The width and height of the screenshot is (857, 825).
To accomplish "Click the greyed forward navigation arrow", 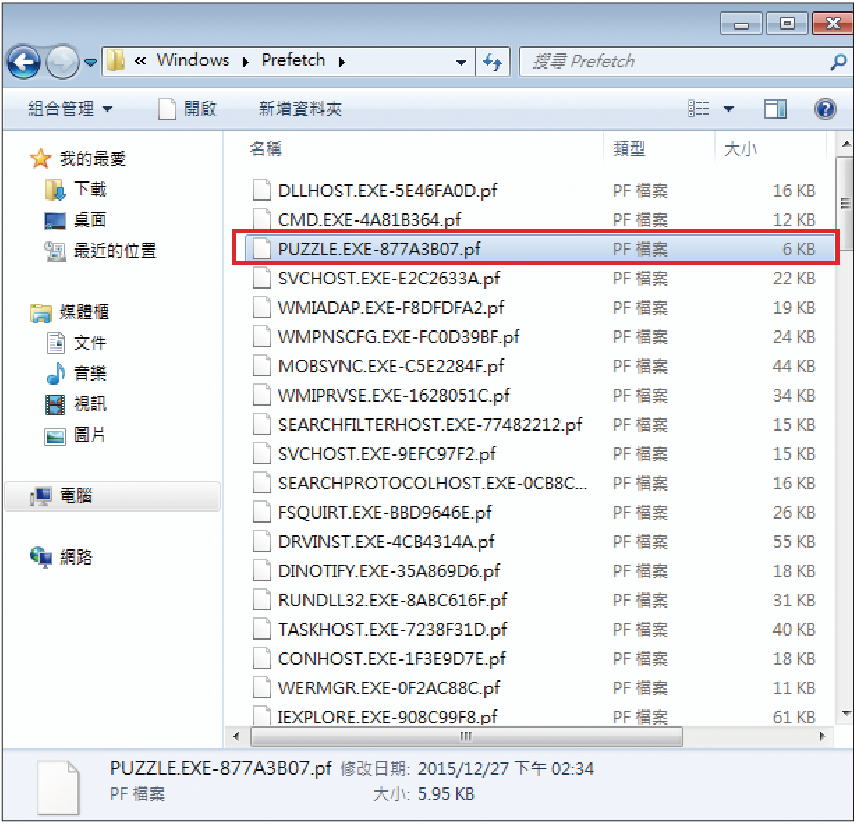I will click(62, 62).
